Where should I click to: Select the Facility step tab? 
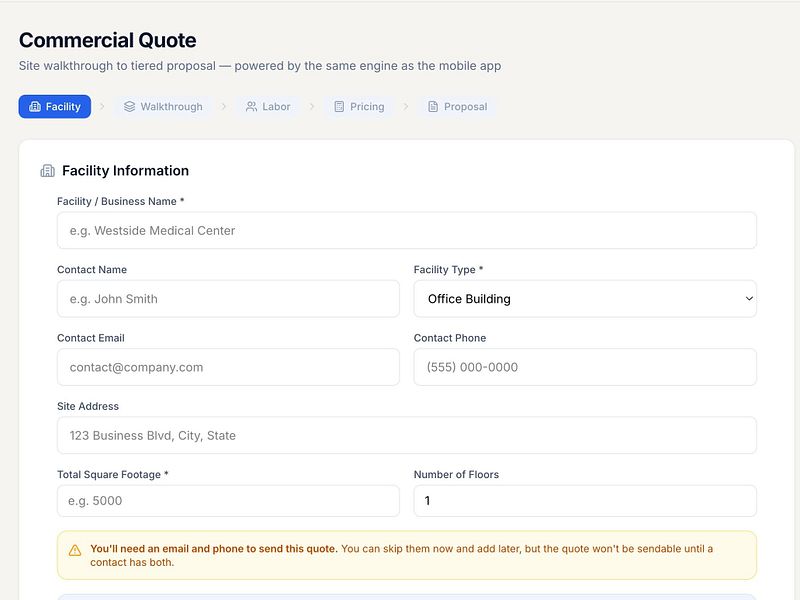[55, 107]
